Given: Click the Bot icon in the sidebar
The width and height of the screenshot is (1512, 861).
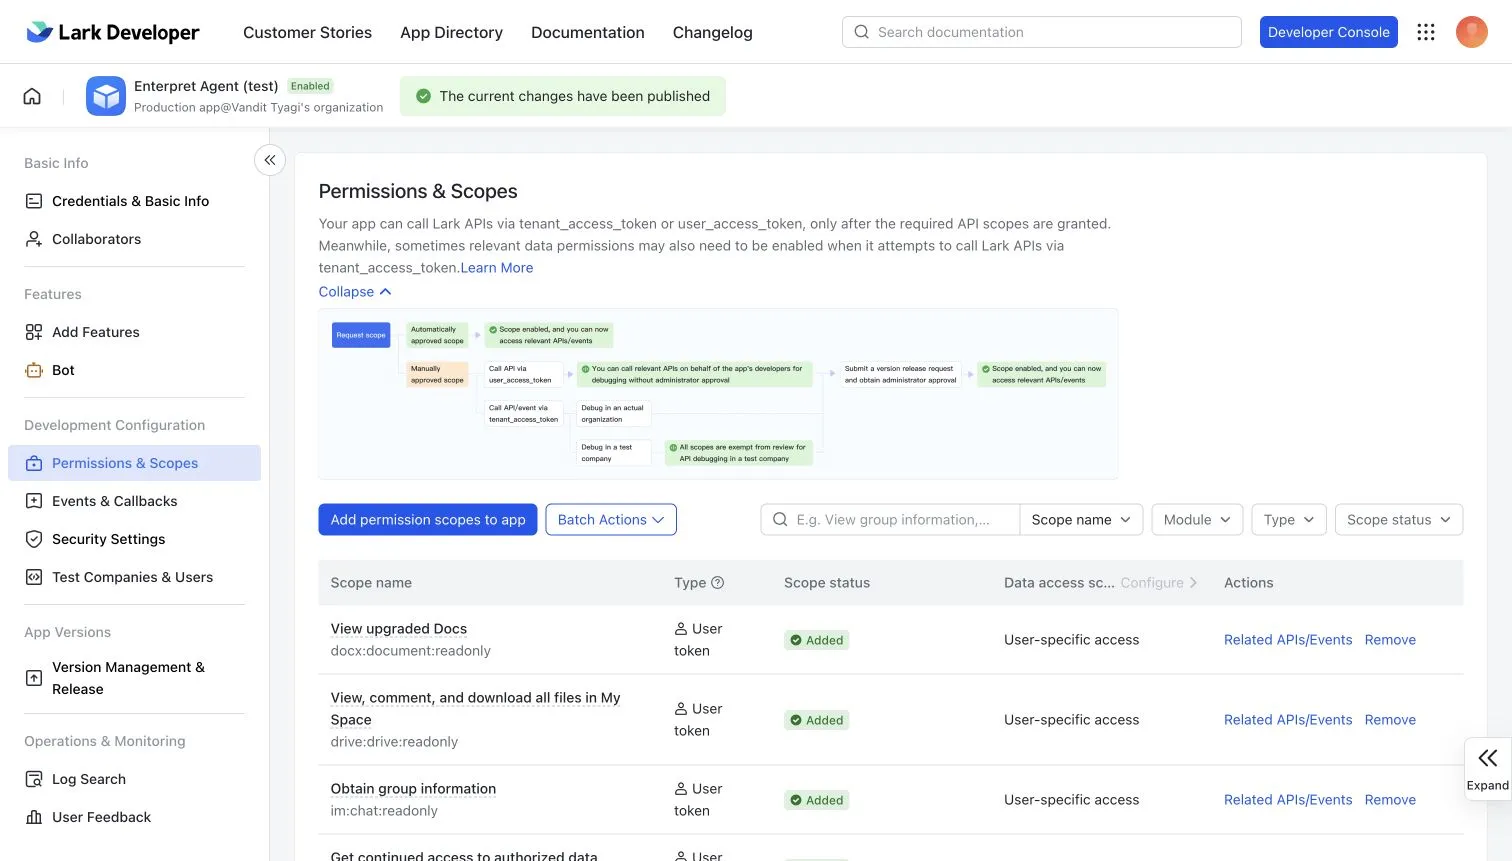Looking at the screenshot, I should [x=34, y=370].
